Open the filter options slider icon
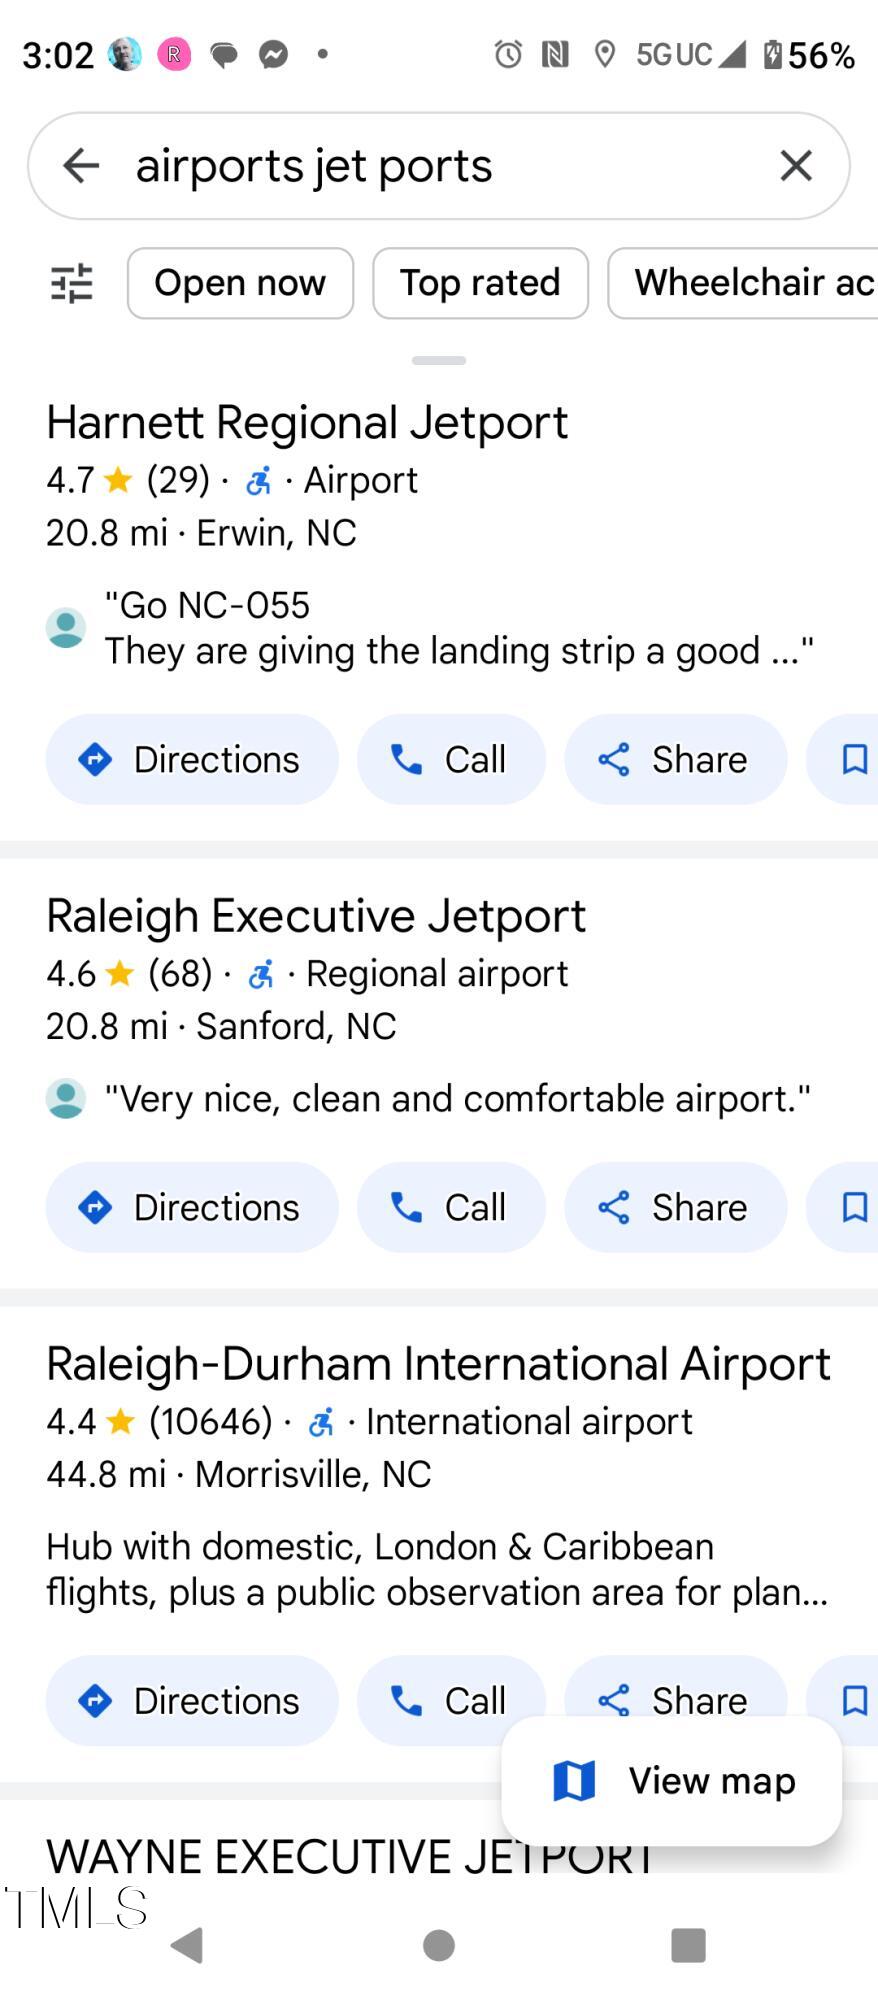The width and height of the screenshot is (878, 2000). point(72,283)
